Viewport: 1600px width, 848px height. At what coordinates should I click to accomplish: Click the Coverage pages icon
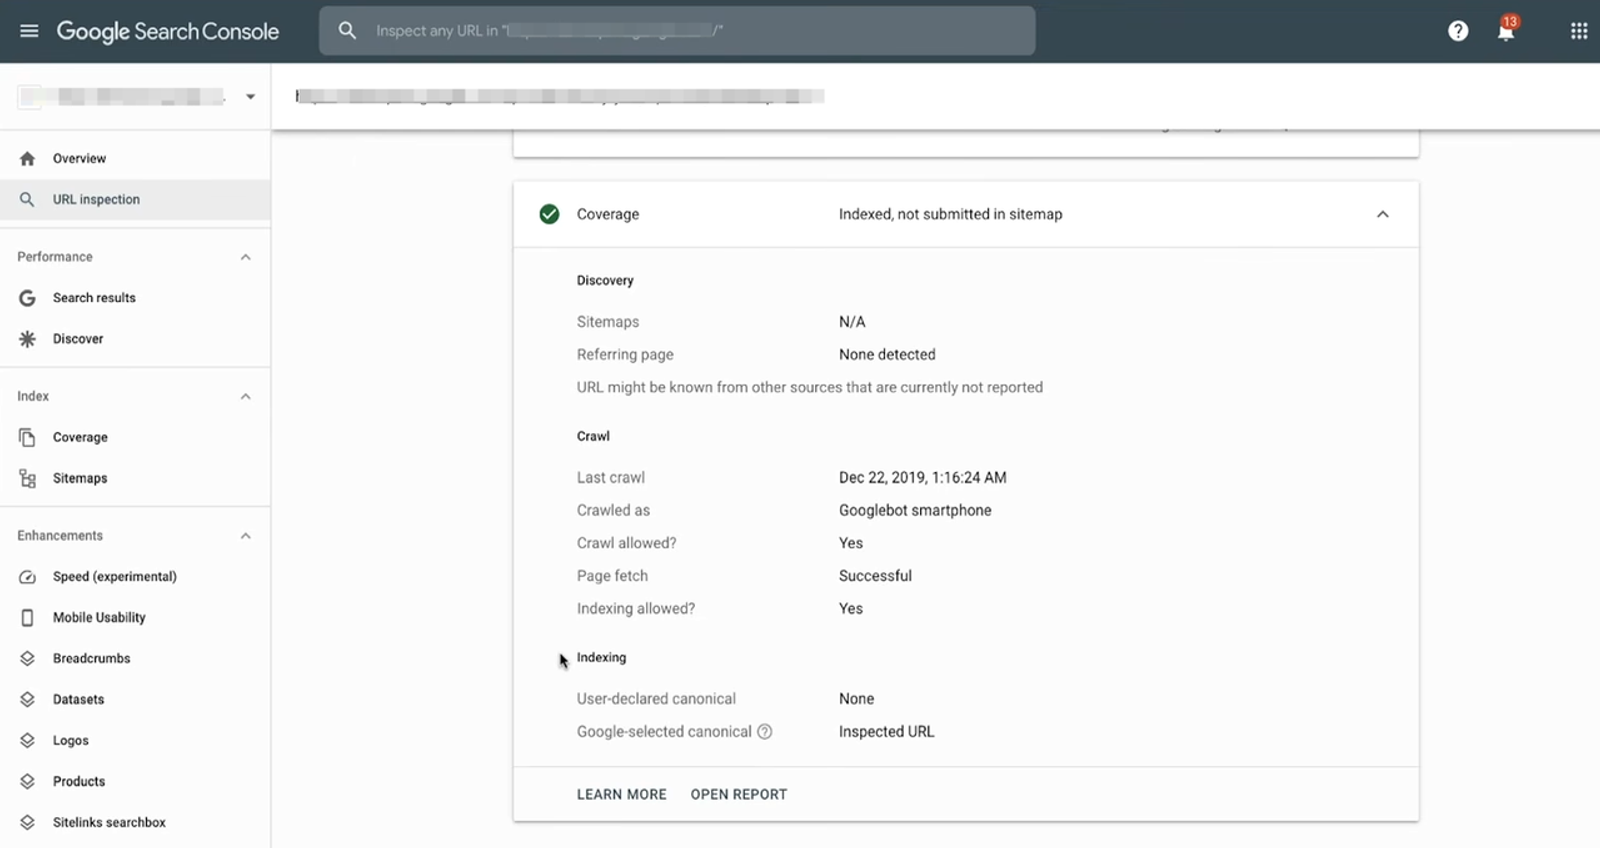(x=27, y=437)
